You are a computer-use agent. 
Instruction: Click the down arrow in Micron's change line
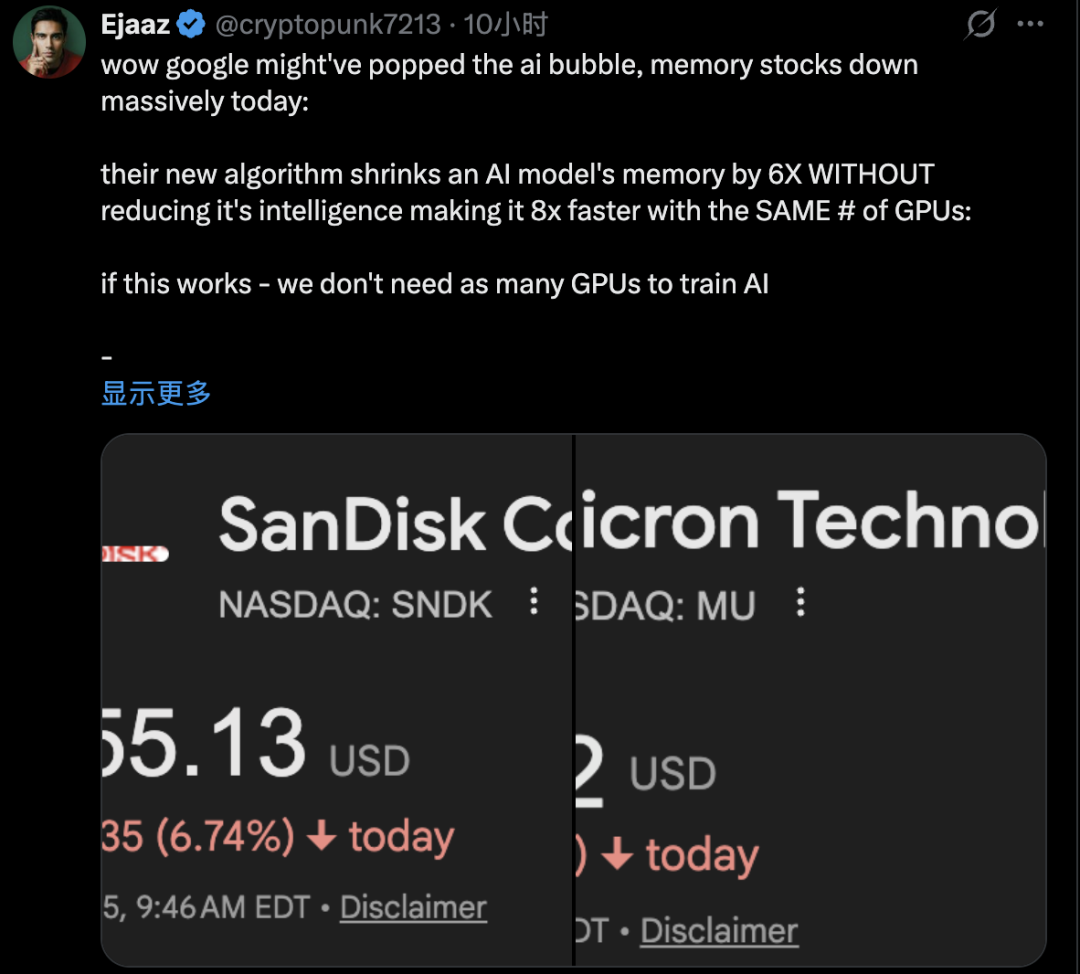pos(618,855)
